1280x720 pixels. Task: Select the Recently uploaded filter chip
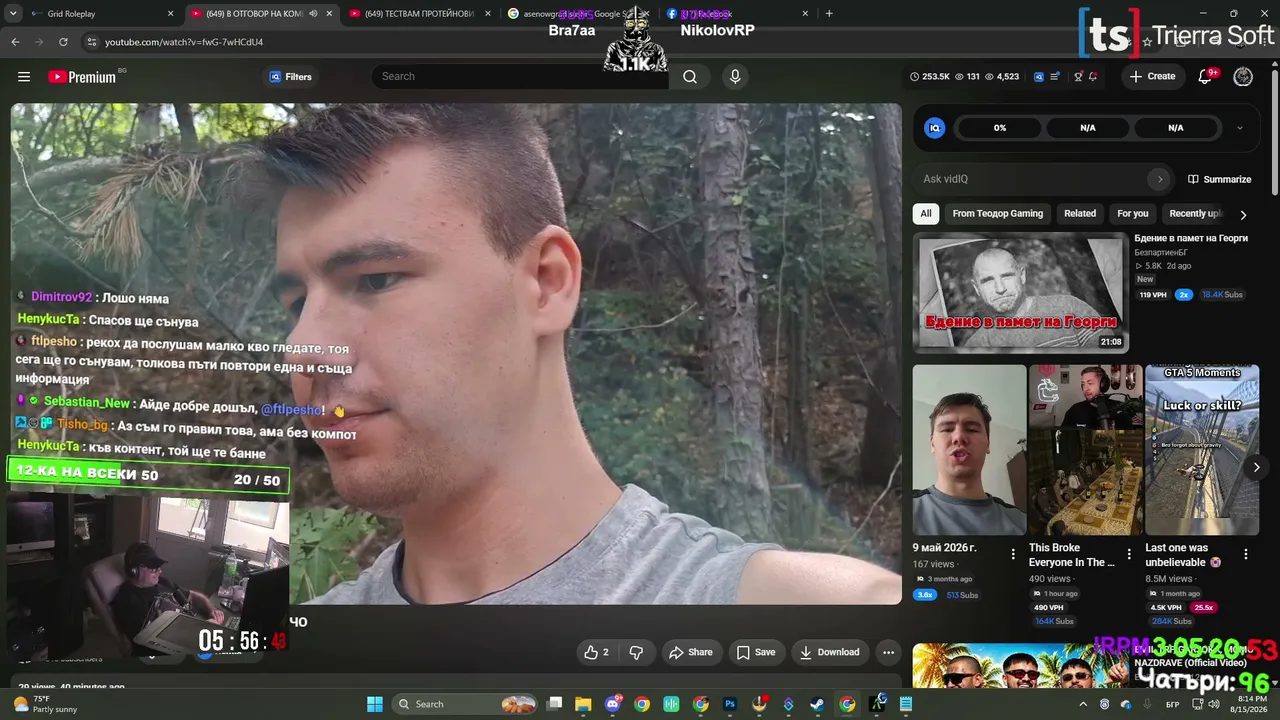pos(1195,213)
